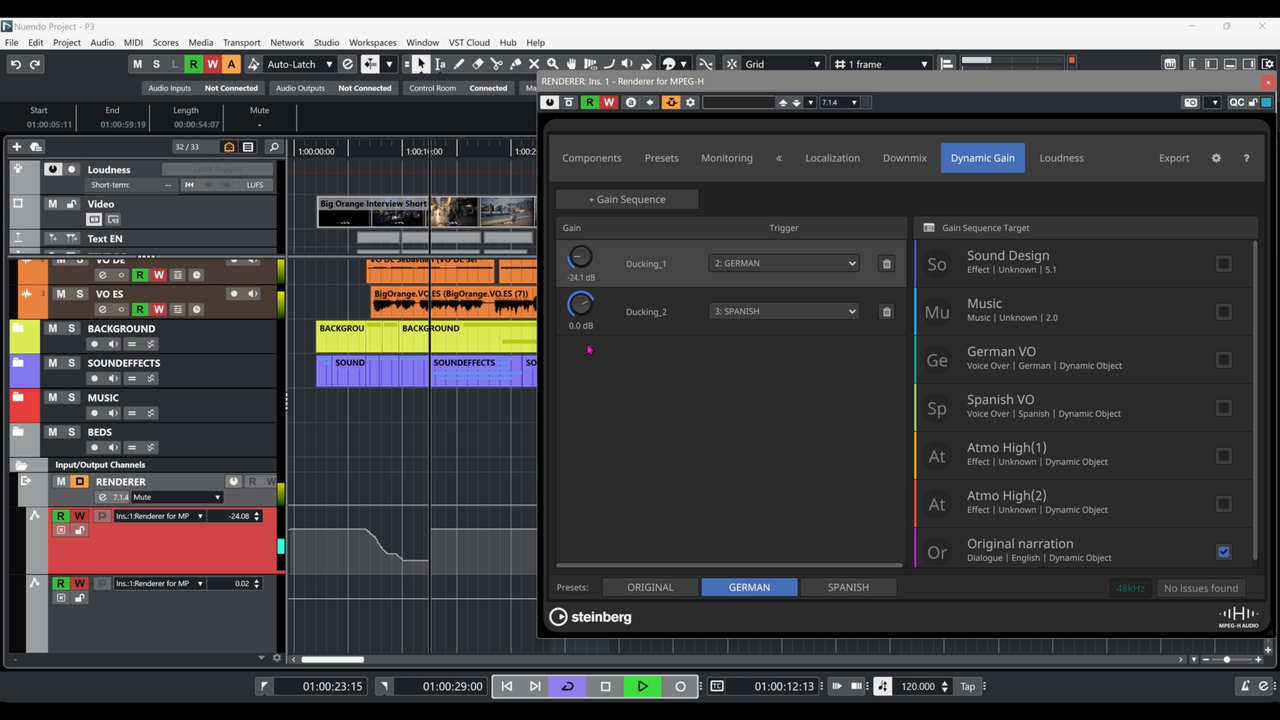Check the Music gain target checkbox

pos(1223,312)
